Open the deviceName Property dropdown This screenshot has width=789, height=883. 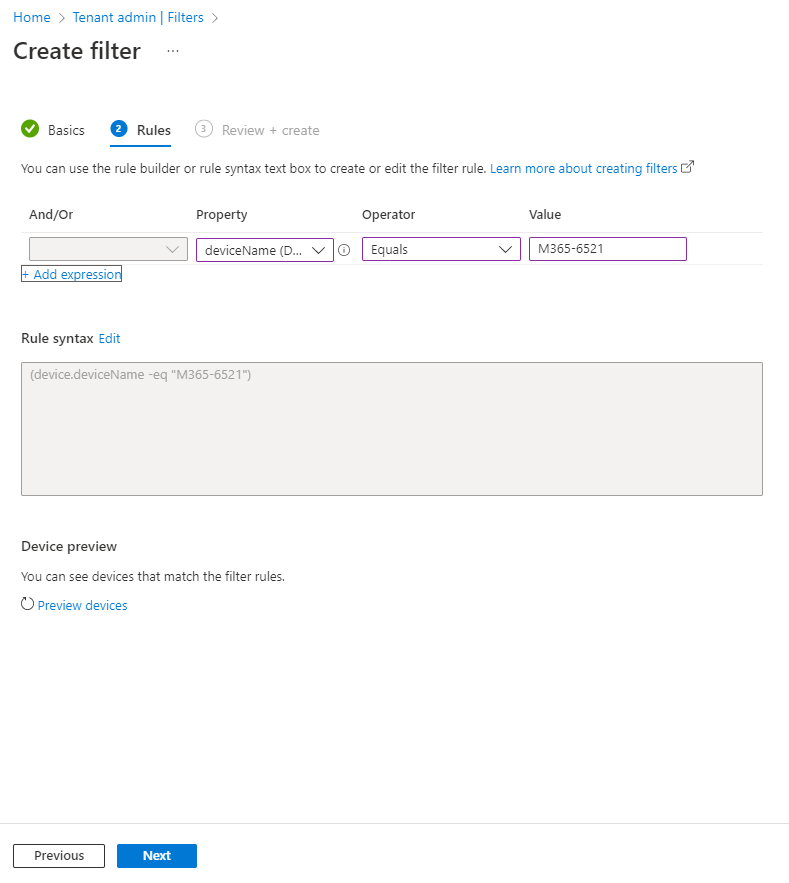[x=264, y=250]
